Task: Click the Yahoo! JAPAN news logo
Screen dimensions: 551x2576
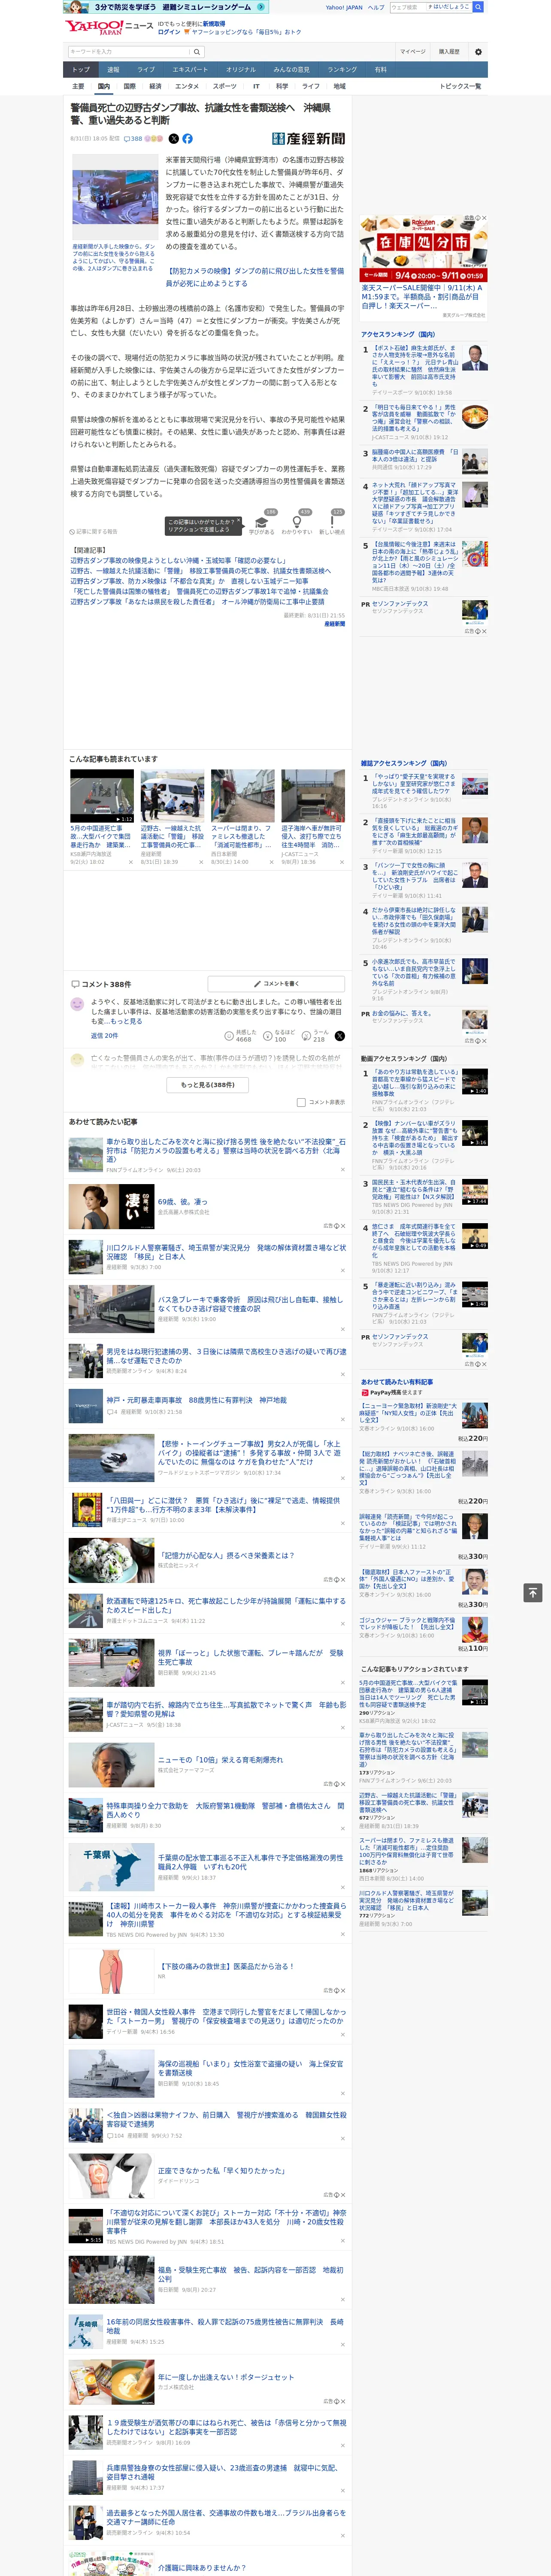Action: click(x=109, y=27)
